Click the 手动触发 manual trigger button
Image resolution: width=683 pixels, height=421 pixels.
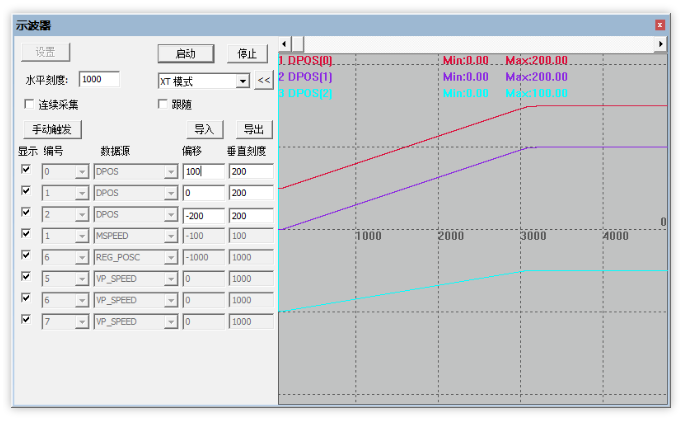[x=52, y=129]
